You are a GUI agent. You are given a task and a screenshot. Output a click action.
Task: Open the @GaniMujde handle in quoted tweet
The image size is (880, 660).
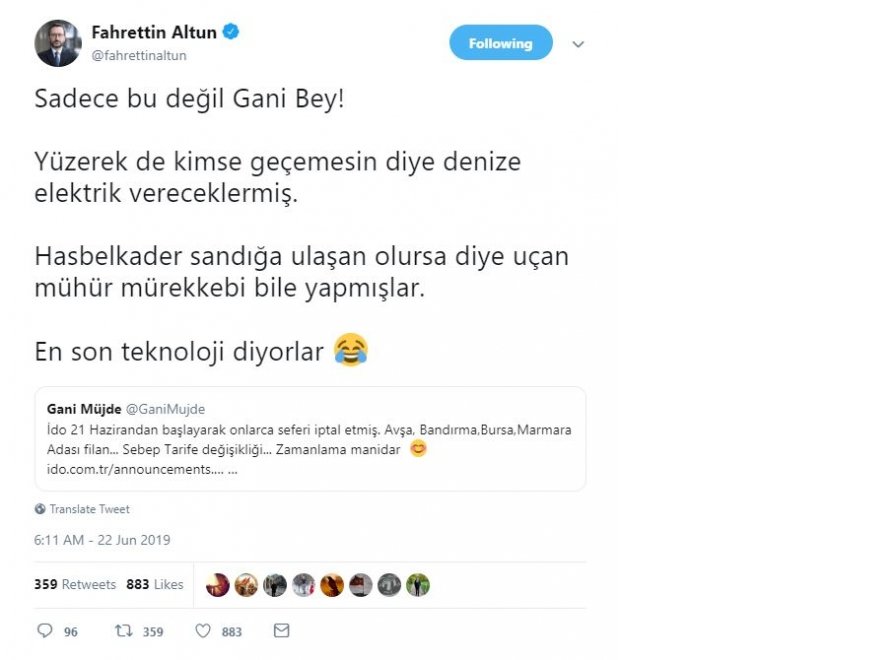coord(166,409)
